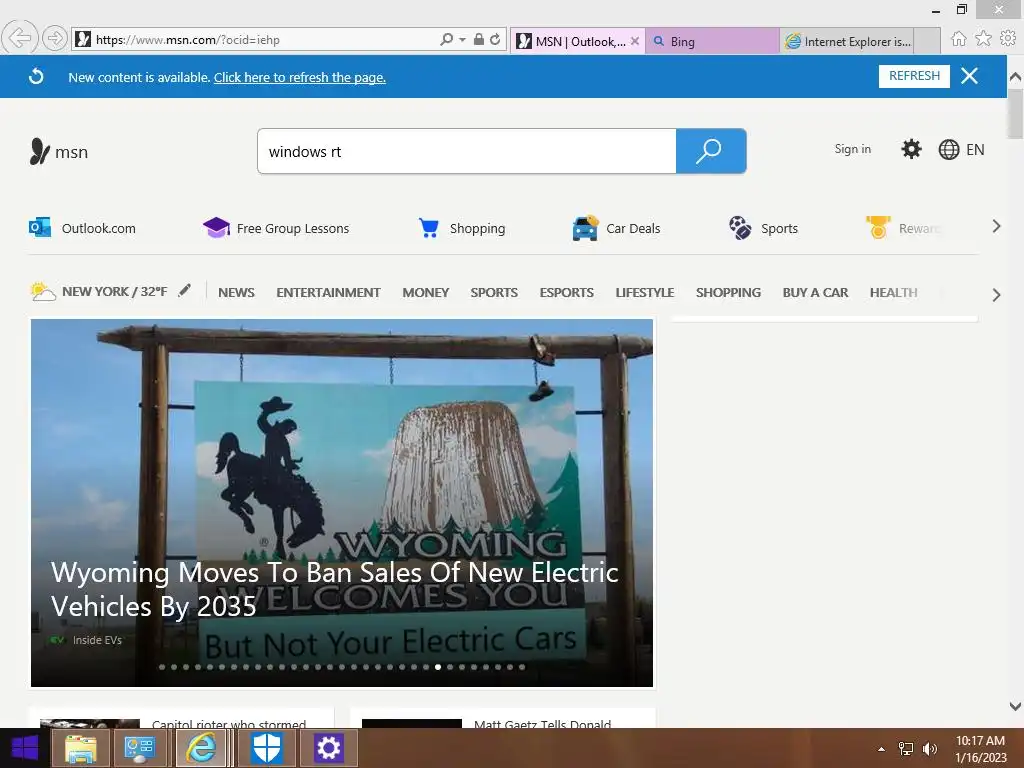Viewport: 1024px width, 768px height.
Task: Open the Rewards medal shortcut
Action: coord(903,228)
